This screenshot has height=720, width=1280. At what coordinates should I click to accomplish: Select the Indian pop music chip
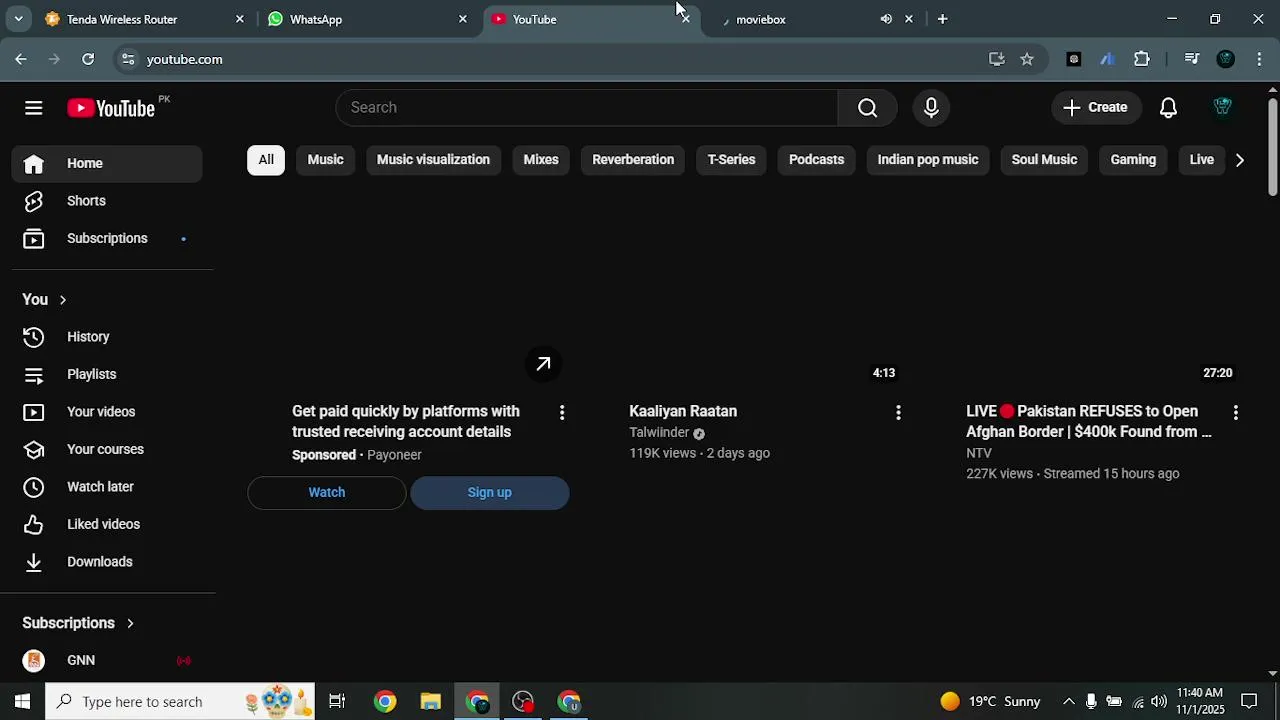pos(928,160)
